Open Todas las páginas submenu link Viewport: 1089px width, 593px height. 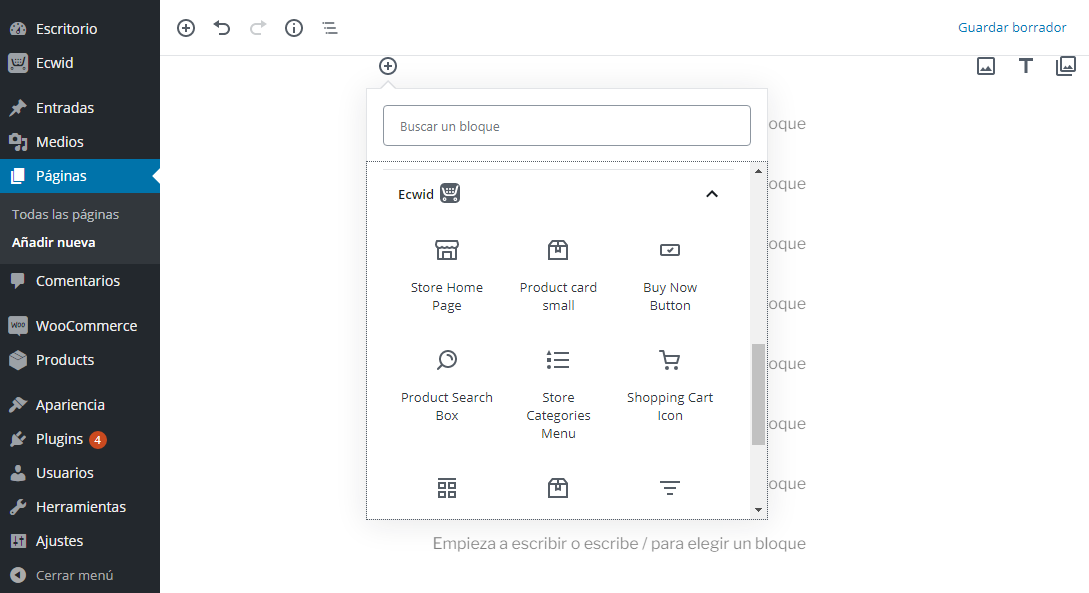click(x=65, y=215)
